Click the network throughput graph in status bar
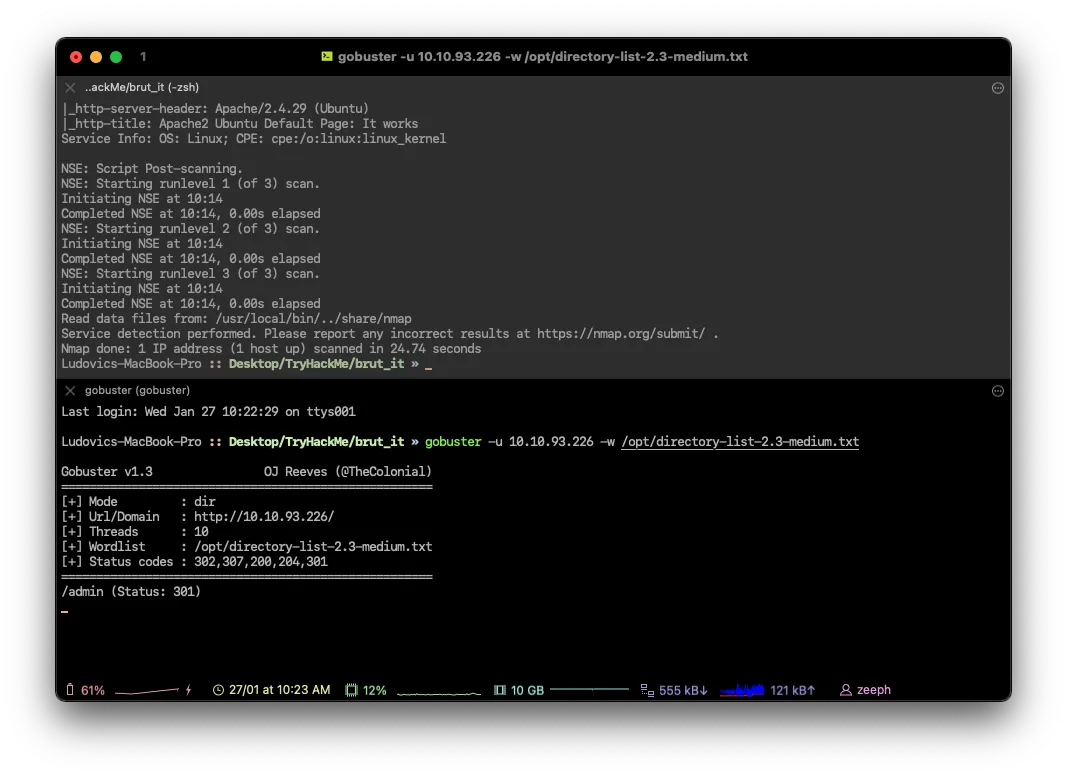The image size is (1067, 775). (x=742, y=690)
